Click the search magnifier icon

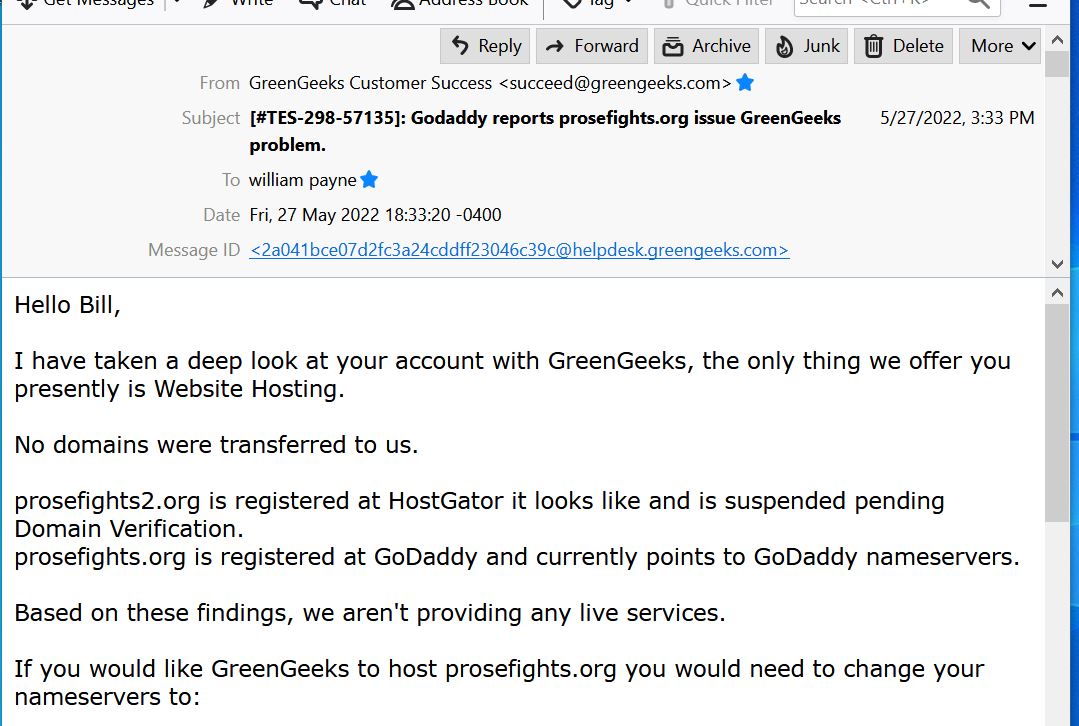pyautogui.click(x=979, y=3)
